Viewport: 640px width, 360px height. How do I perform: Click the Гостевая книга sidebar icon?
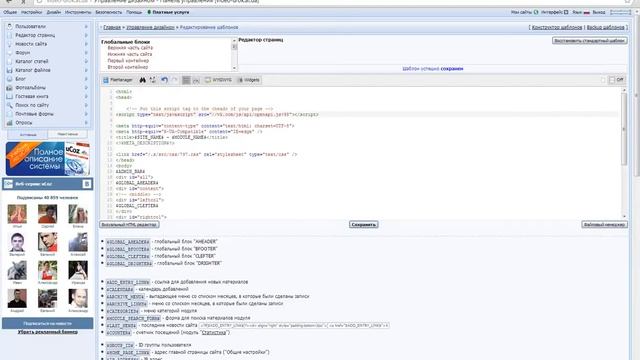tap(10, 96)
